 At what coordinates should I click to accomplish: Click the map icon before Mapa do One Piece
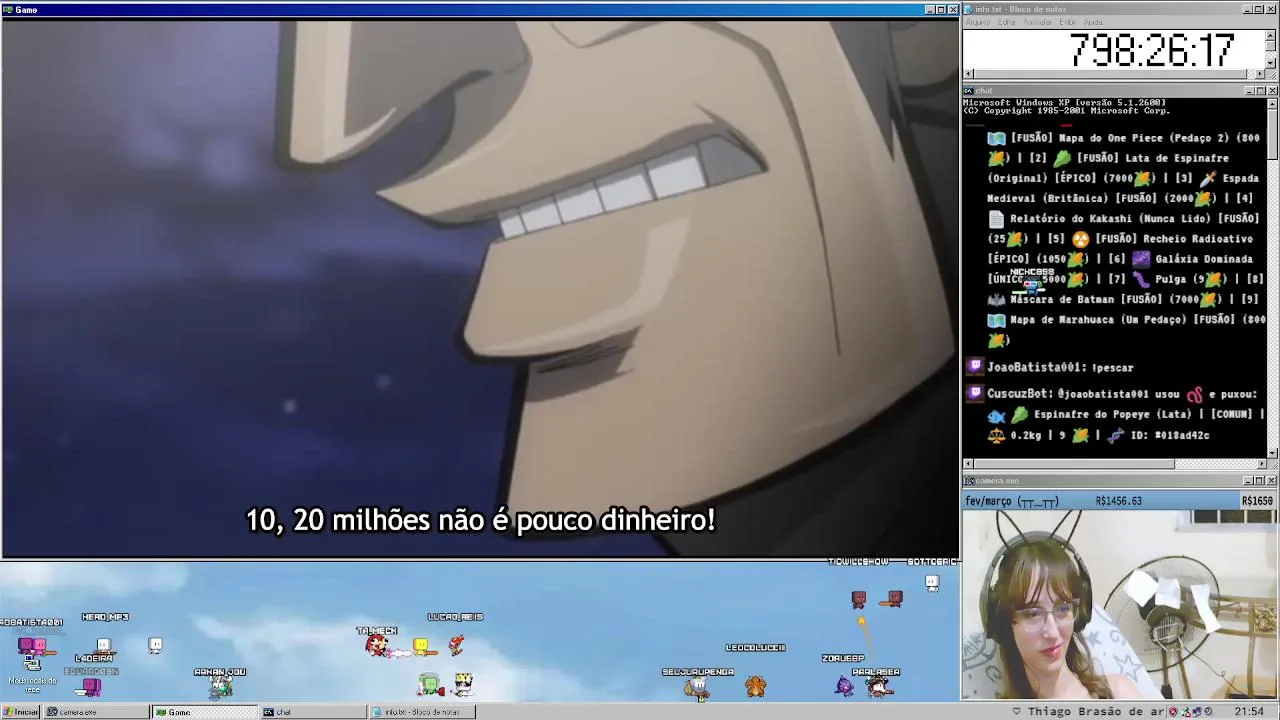coord(996,138)
